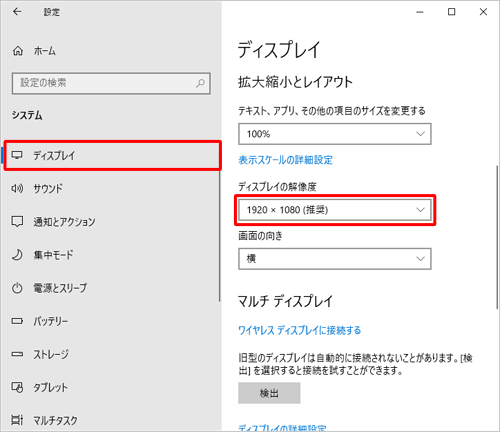Click the sidebar vertical scrollbar
Screen dimensions: 500x432
[x=220, y=235]
